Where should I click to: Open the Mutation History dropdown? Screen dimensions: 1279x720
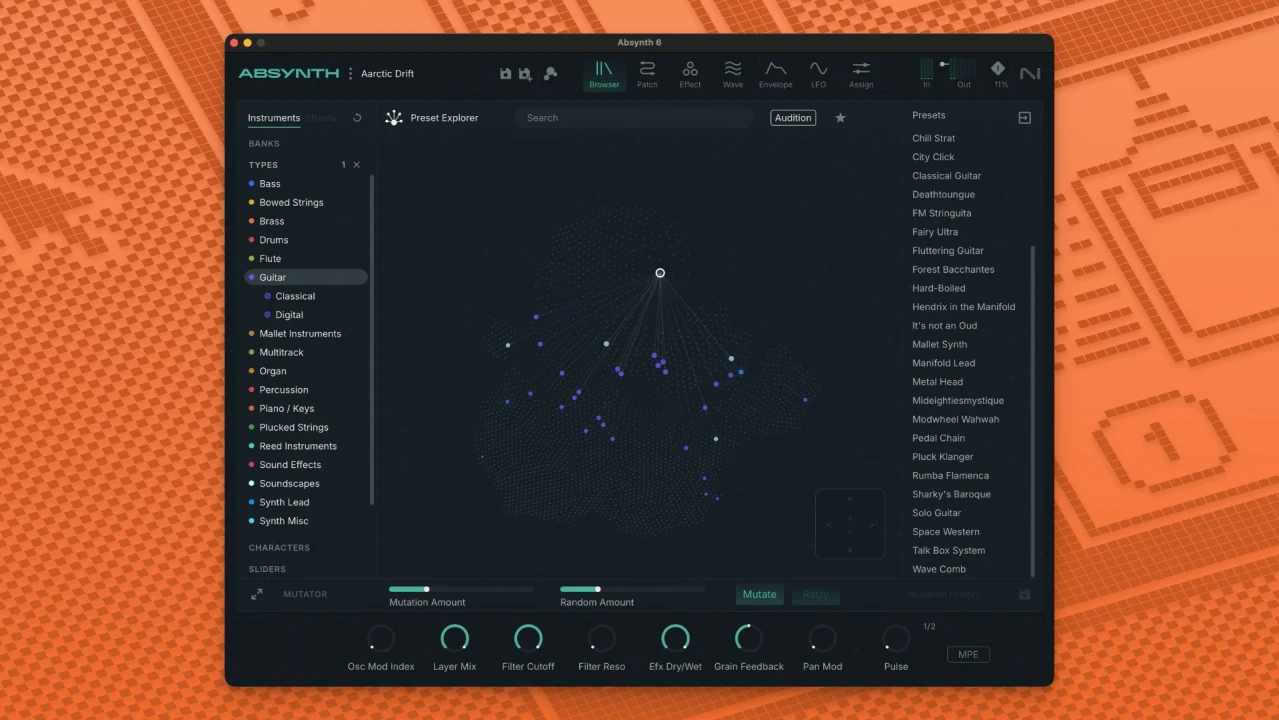point(944,594)
